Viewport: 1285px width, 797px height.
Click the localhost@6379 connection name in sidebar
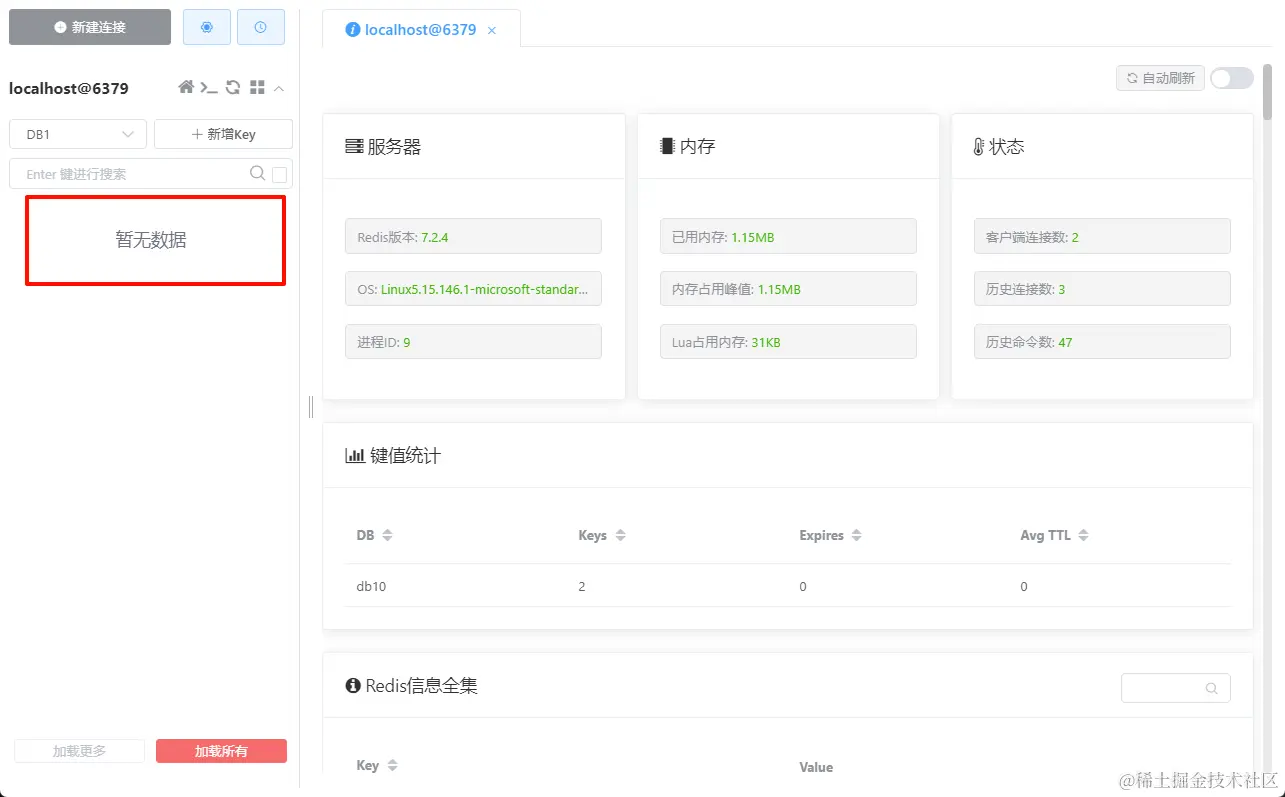click(69, 88)
